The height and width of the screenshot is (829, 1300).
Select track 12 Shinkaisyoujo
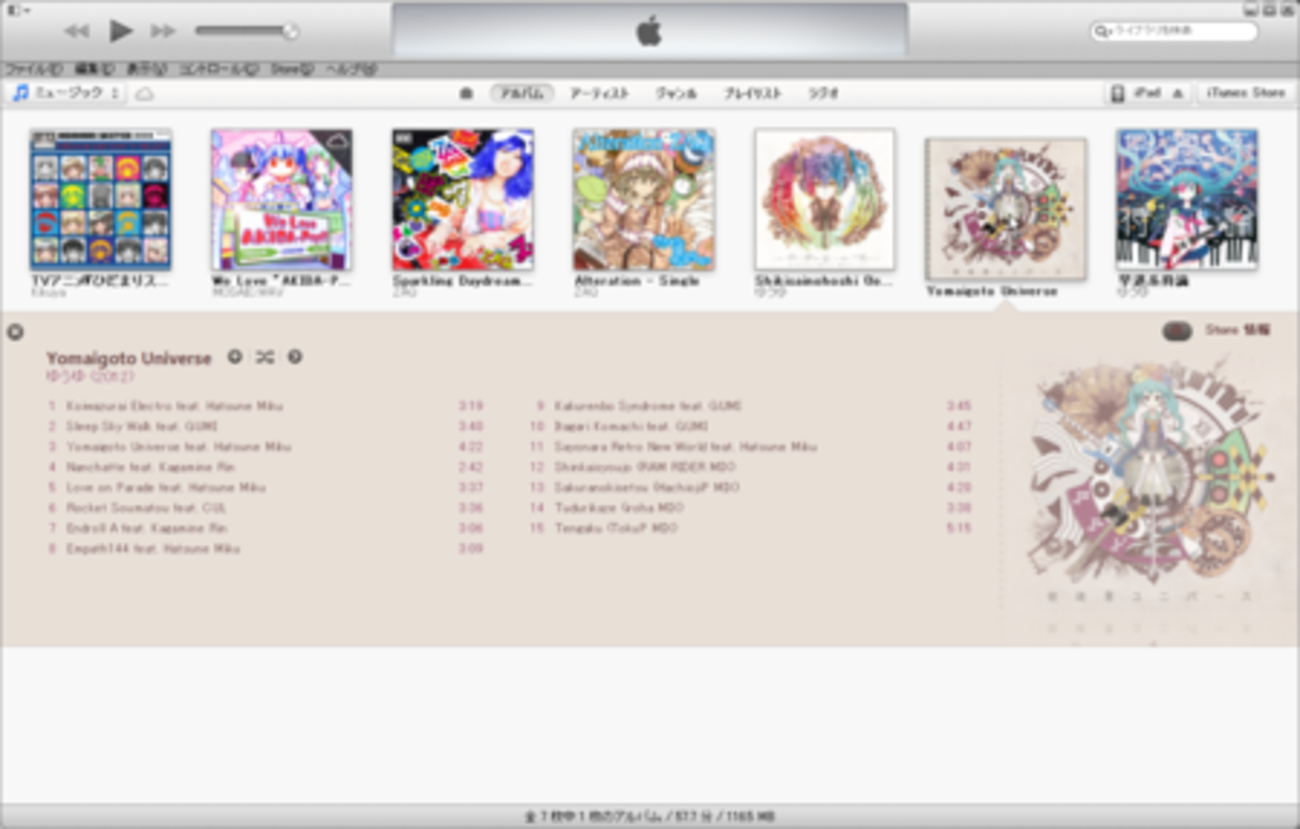(752, 467)
